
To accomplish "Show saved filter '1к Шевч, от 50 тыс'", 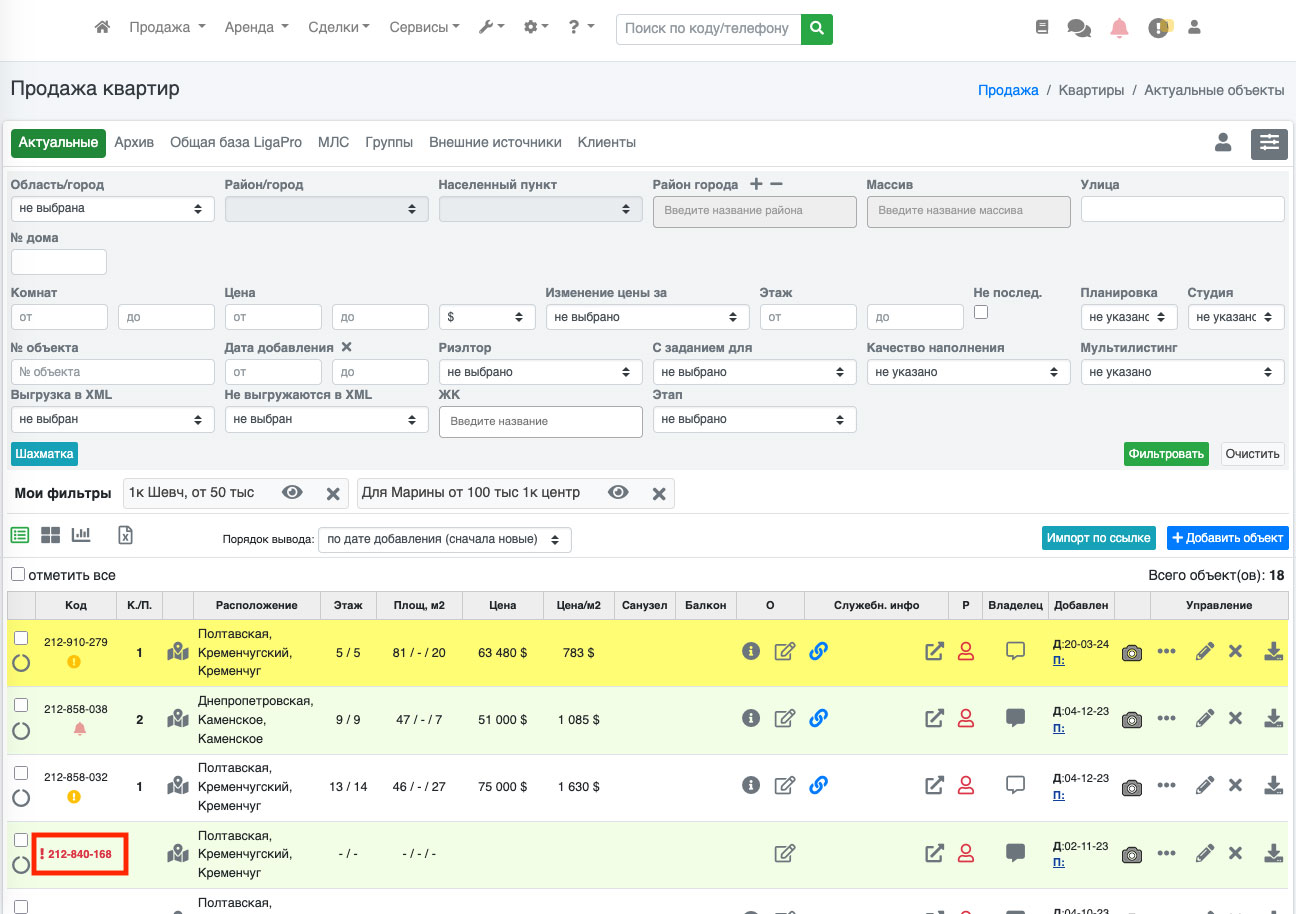I will [292, 493].
